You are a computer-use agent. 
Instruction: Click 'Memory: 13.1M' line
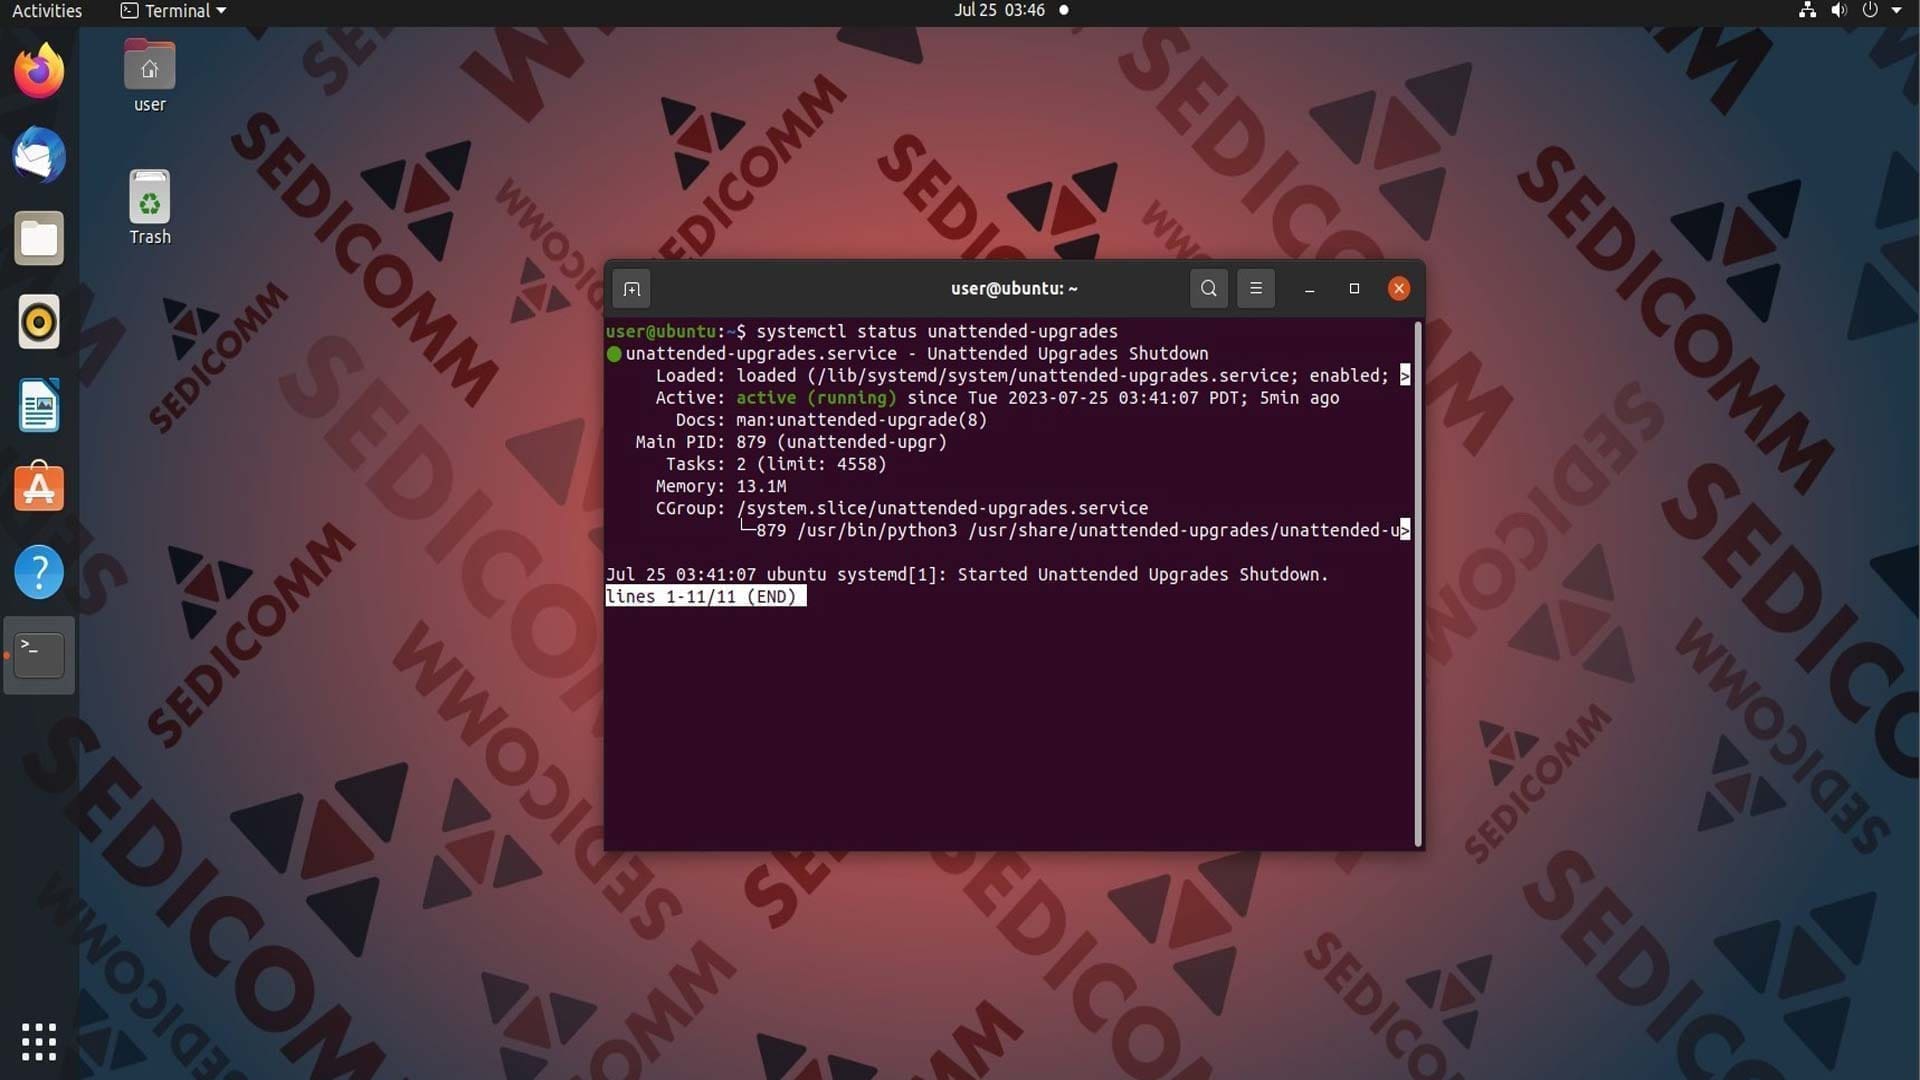[721, 487]
